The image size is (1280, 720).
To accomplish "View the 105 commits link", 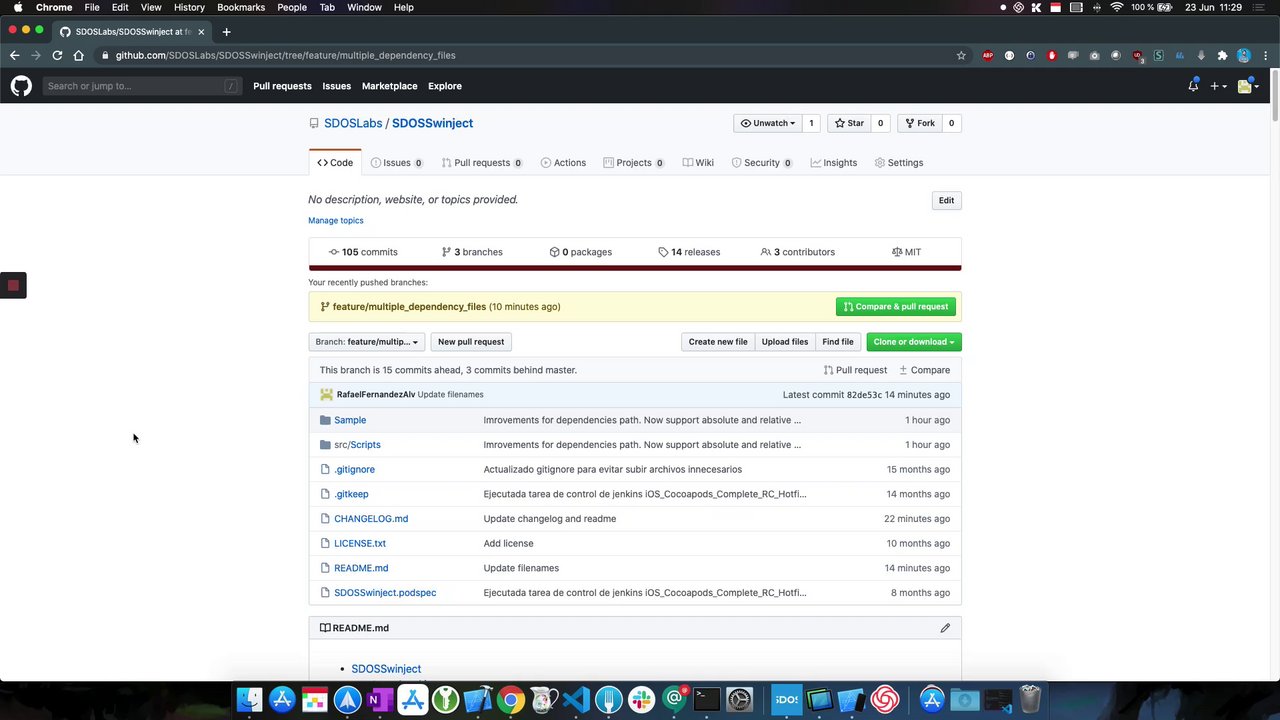I will coord(363,252).
